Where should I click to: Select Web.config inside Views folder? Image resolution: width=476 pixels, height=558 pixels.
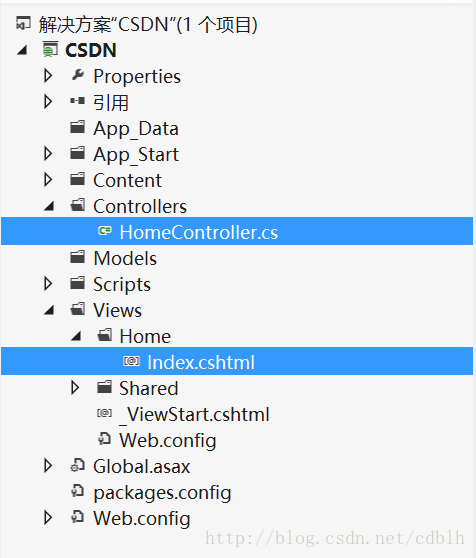click(x=168, y=440)
